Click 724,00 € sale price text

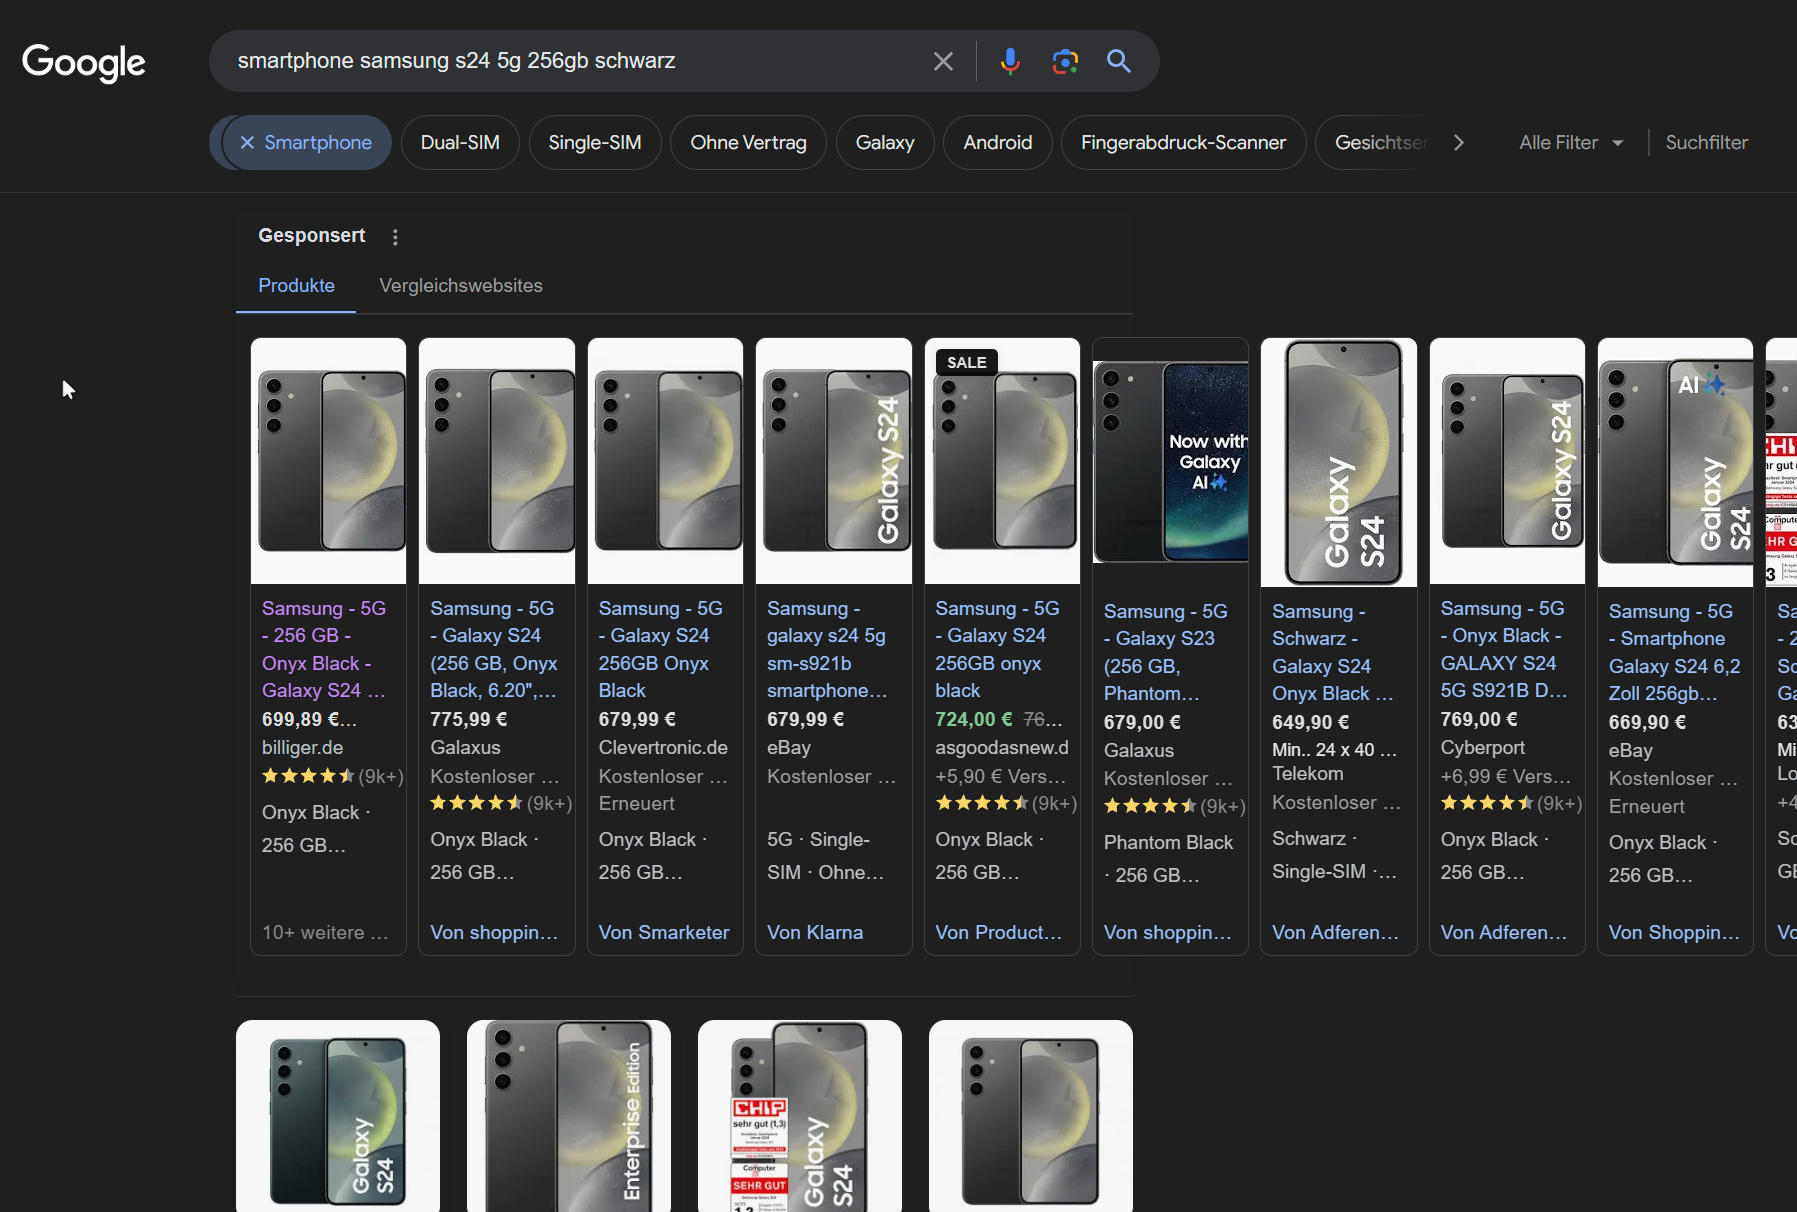[973, 719]
